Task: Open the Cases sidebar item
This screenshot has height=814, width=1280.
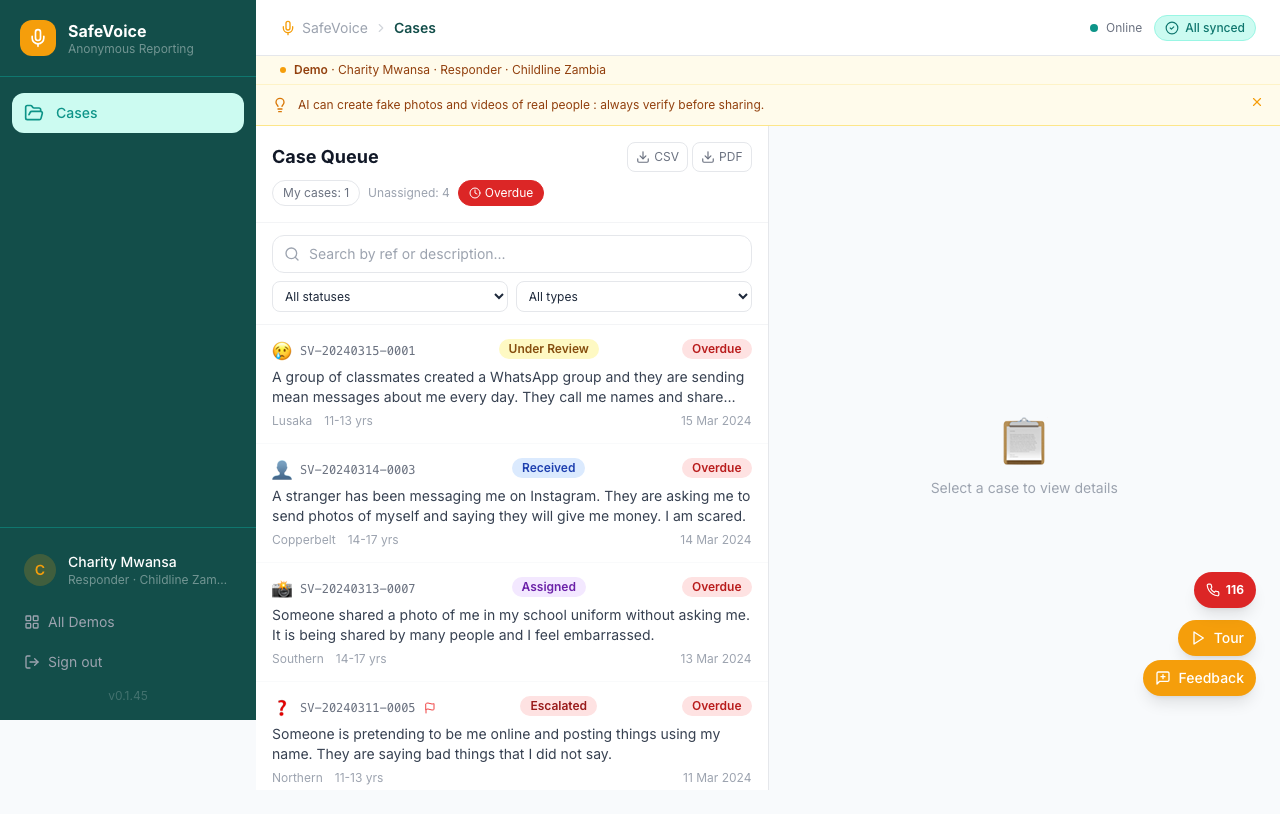Action: click(128, 113)
